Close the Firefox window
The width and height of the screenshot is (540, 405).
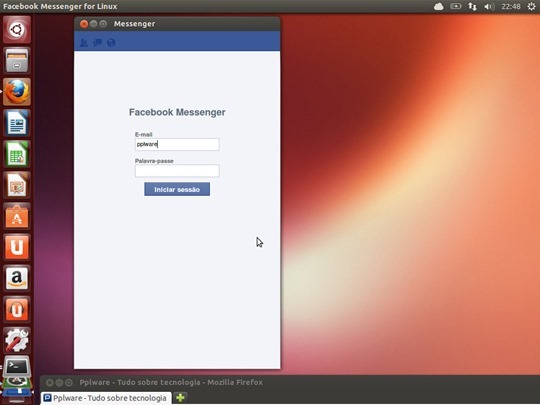coord(50,383)
